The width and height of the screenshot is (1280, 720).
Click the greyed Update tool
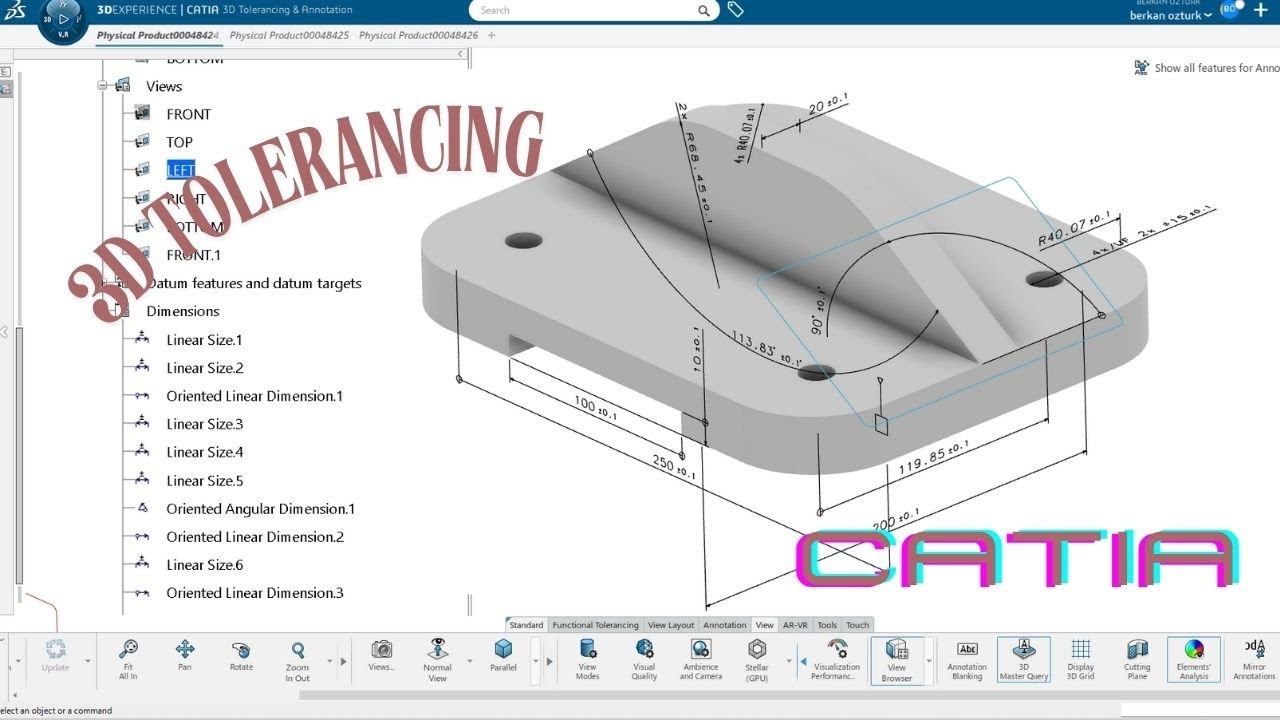55,656
